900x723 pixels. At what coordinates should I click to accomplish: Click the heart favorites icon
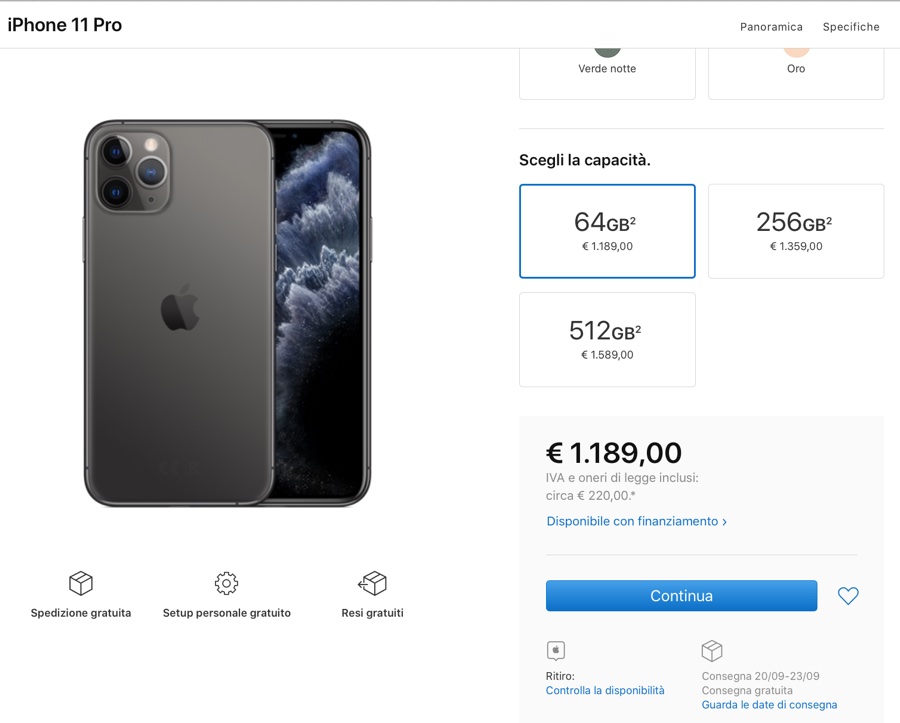click(x=848, y=596)
